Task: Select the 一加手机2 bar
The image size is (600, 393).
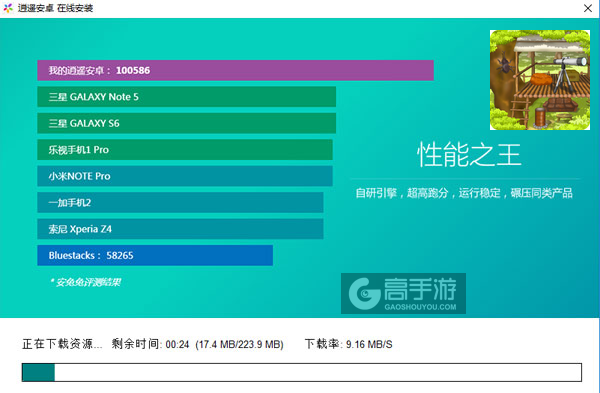Action: (180, 202)
